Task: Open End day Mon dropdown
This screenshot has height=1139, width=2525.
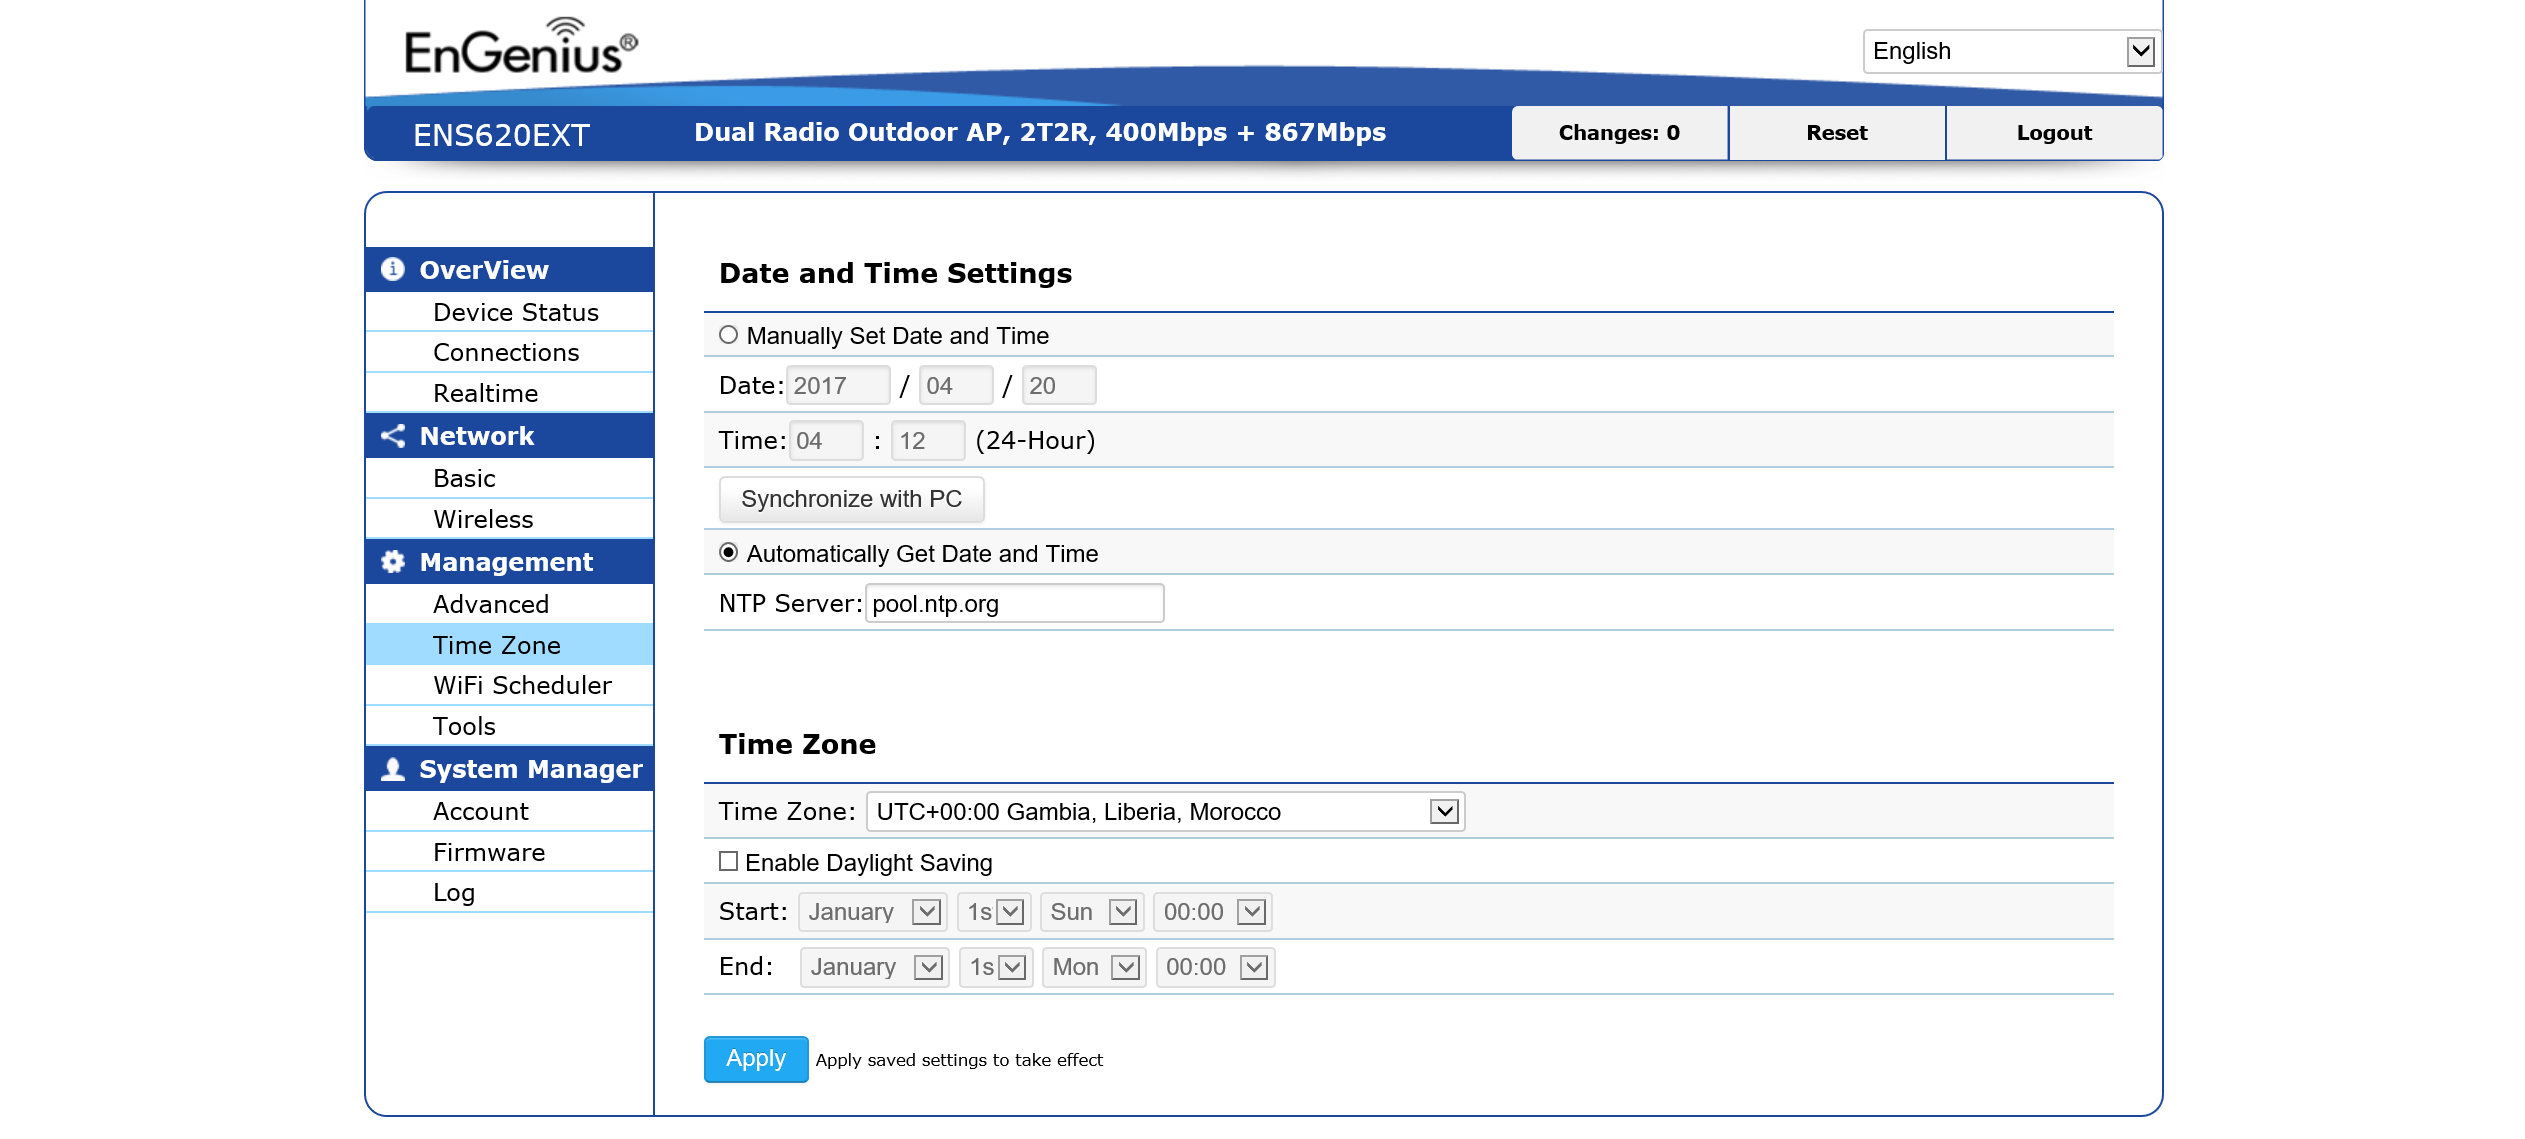Action: 1095,967
